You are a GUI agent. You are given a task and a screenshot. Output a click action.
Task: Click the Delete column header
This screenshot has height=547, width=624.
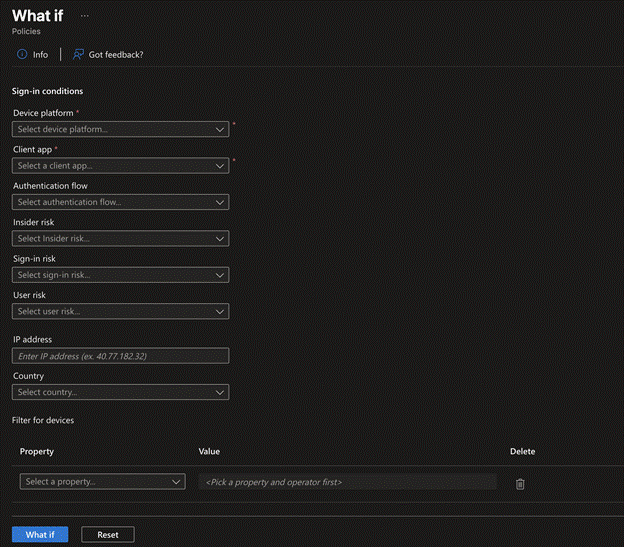[522, 452]
